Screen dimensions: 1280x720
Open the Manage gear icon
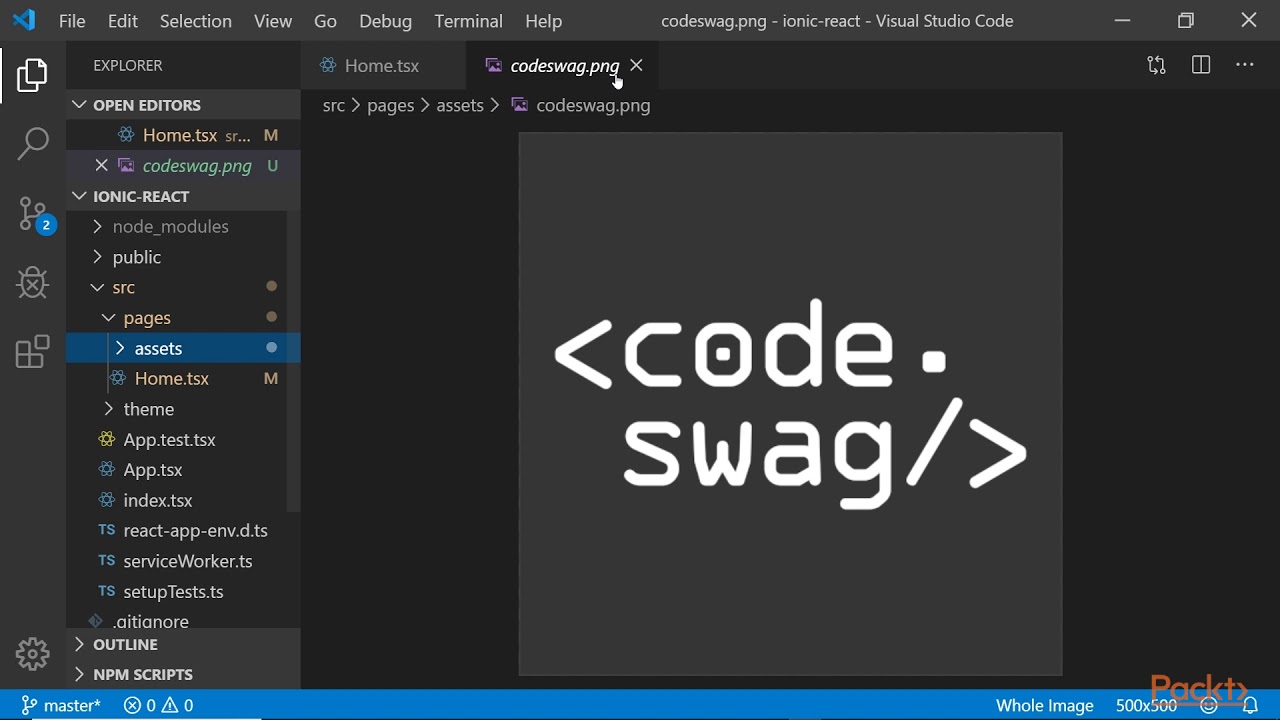33,654
